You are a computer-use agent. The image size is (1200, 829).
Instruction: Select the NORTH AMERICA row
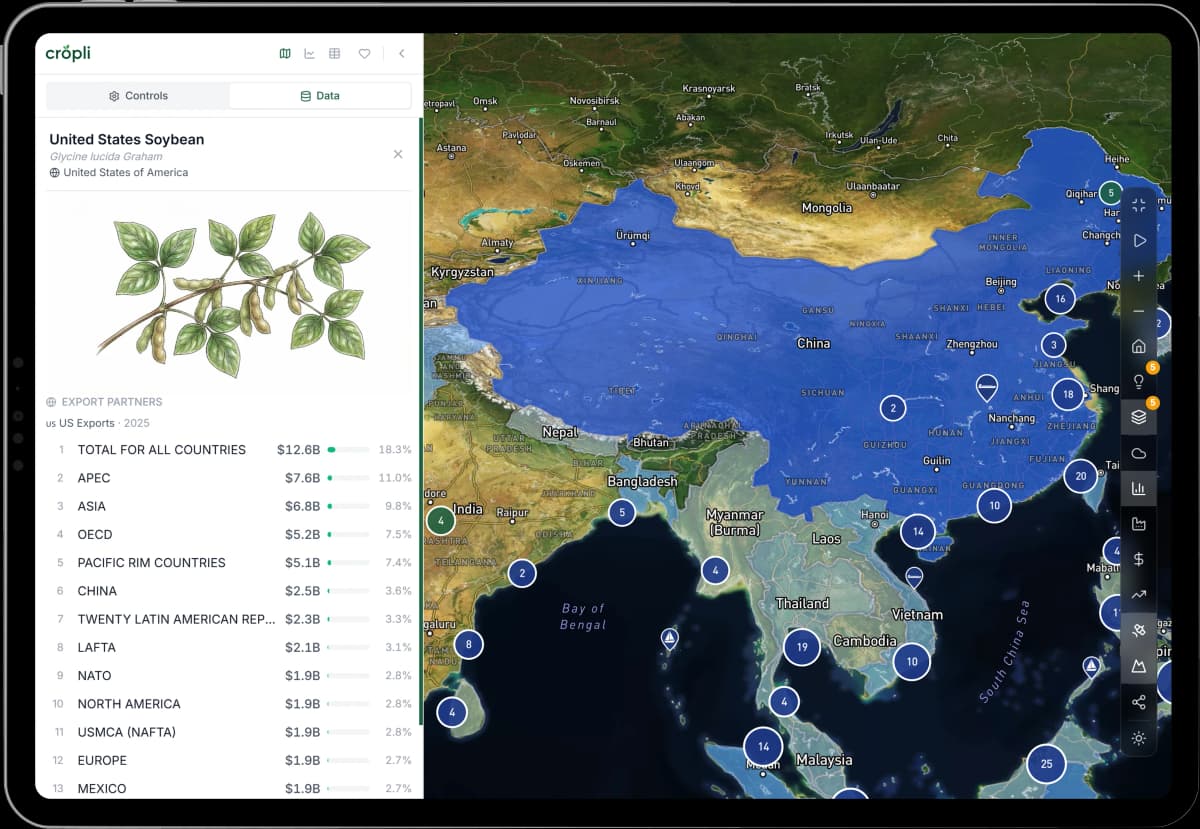click(231, 704)
